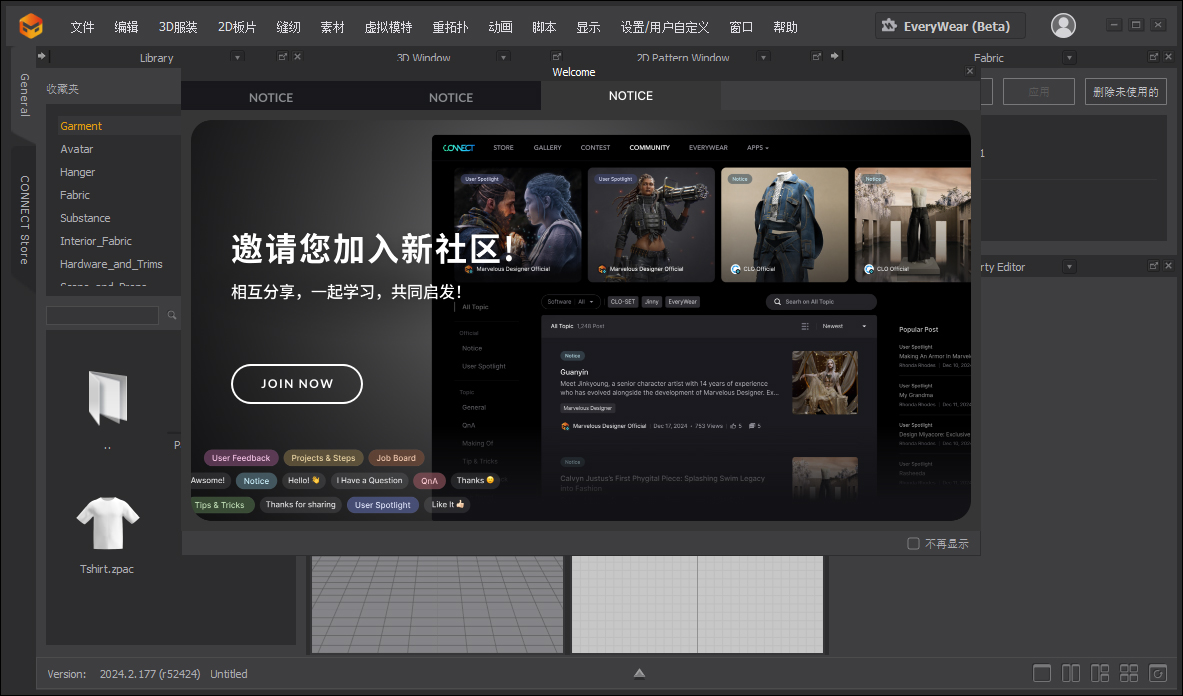
Task: Click the search magnifier icon in Library panel
Action: point(171,314)
